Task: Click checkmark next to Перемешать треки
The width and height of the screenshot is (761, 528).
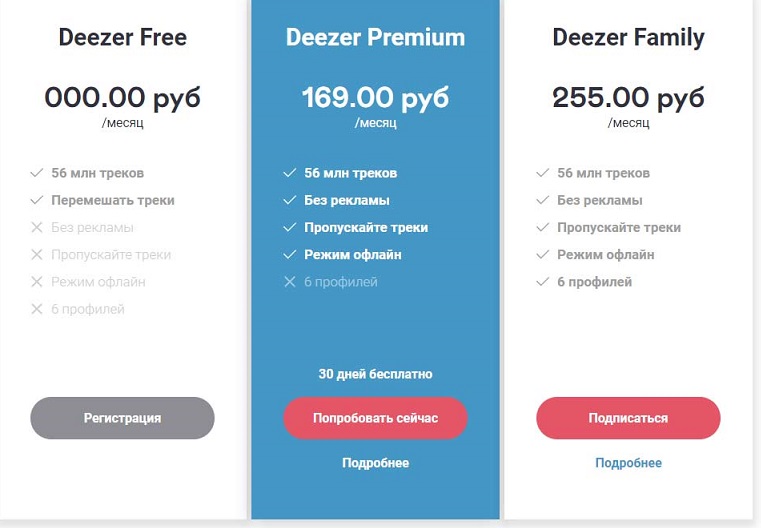Action: coord(37,200)
